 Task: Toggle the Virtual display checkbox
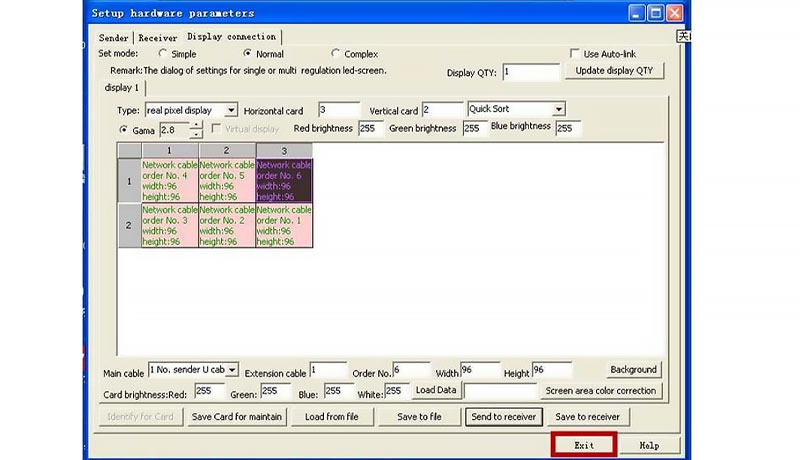tap(216, 129)
